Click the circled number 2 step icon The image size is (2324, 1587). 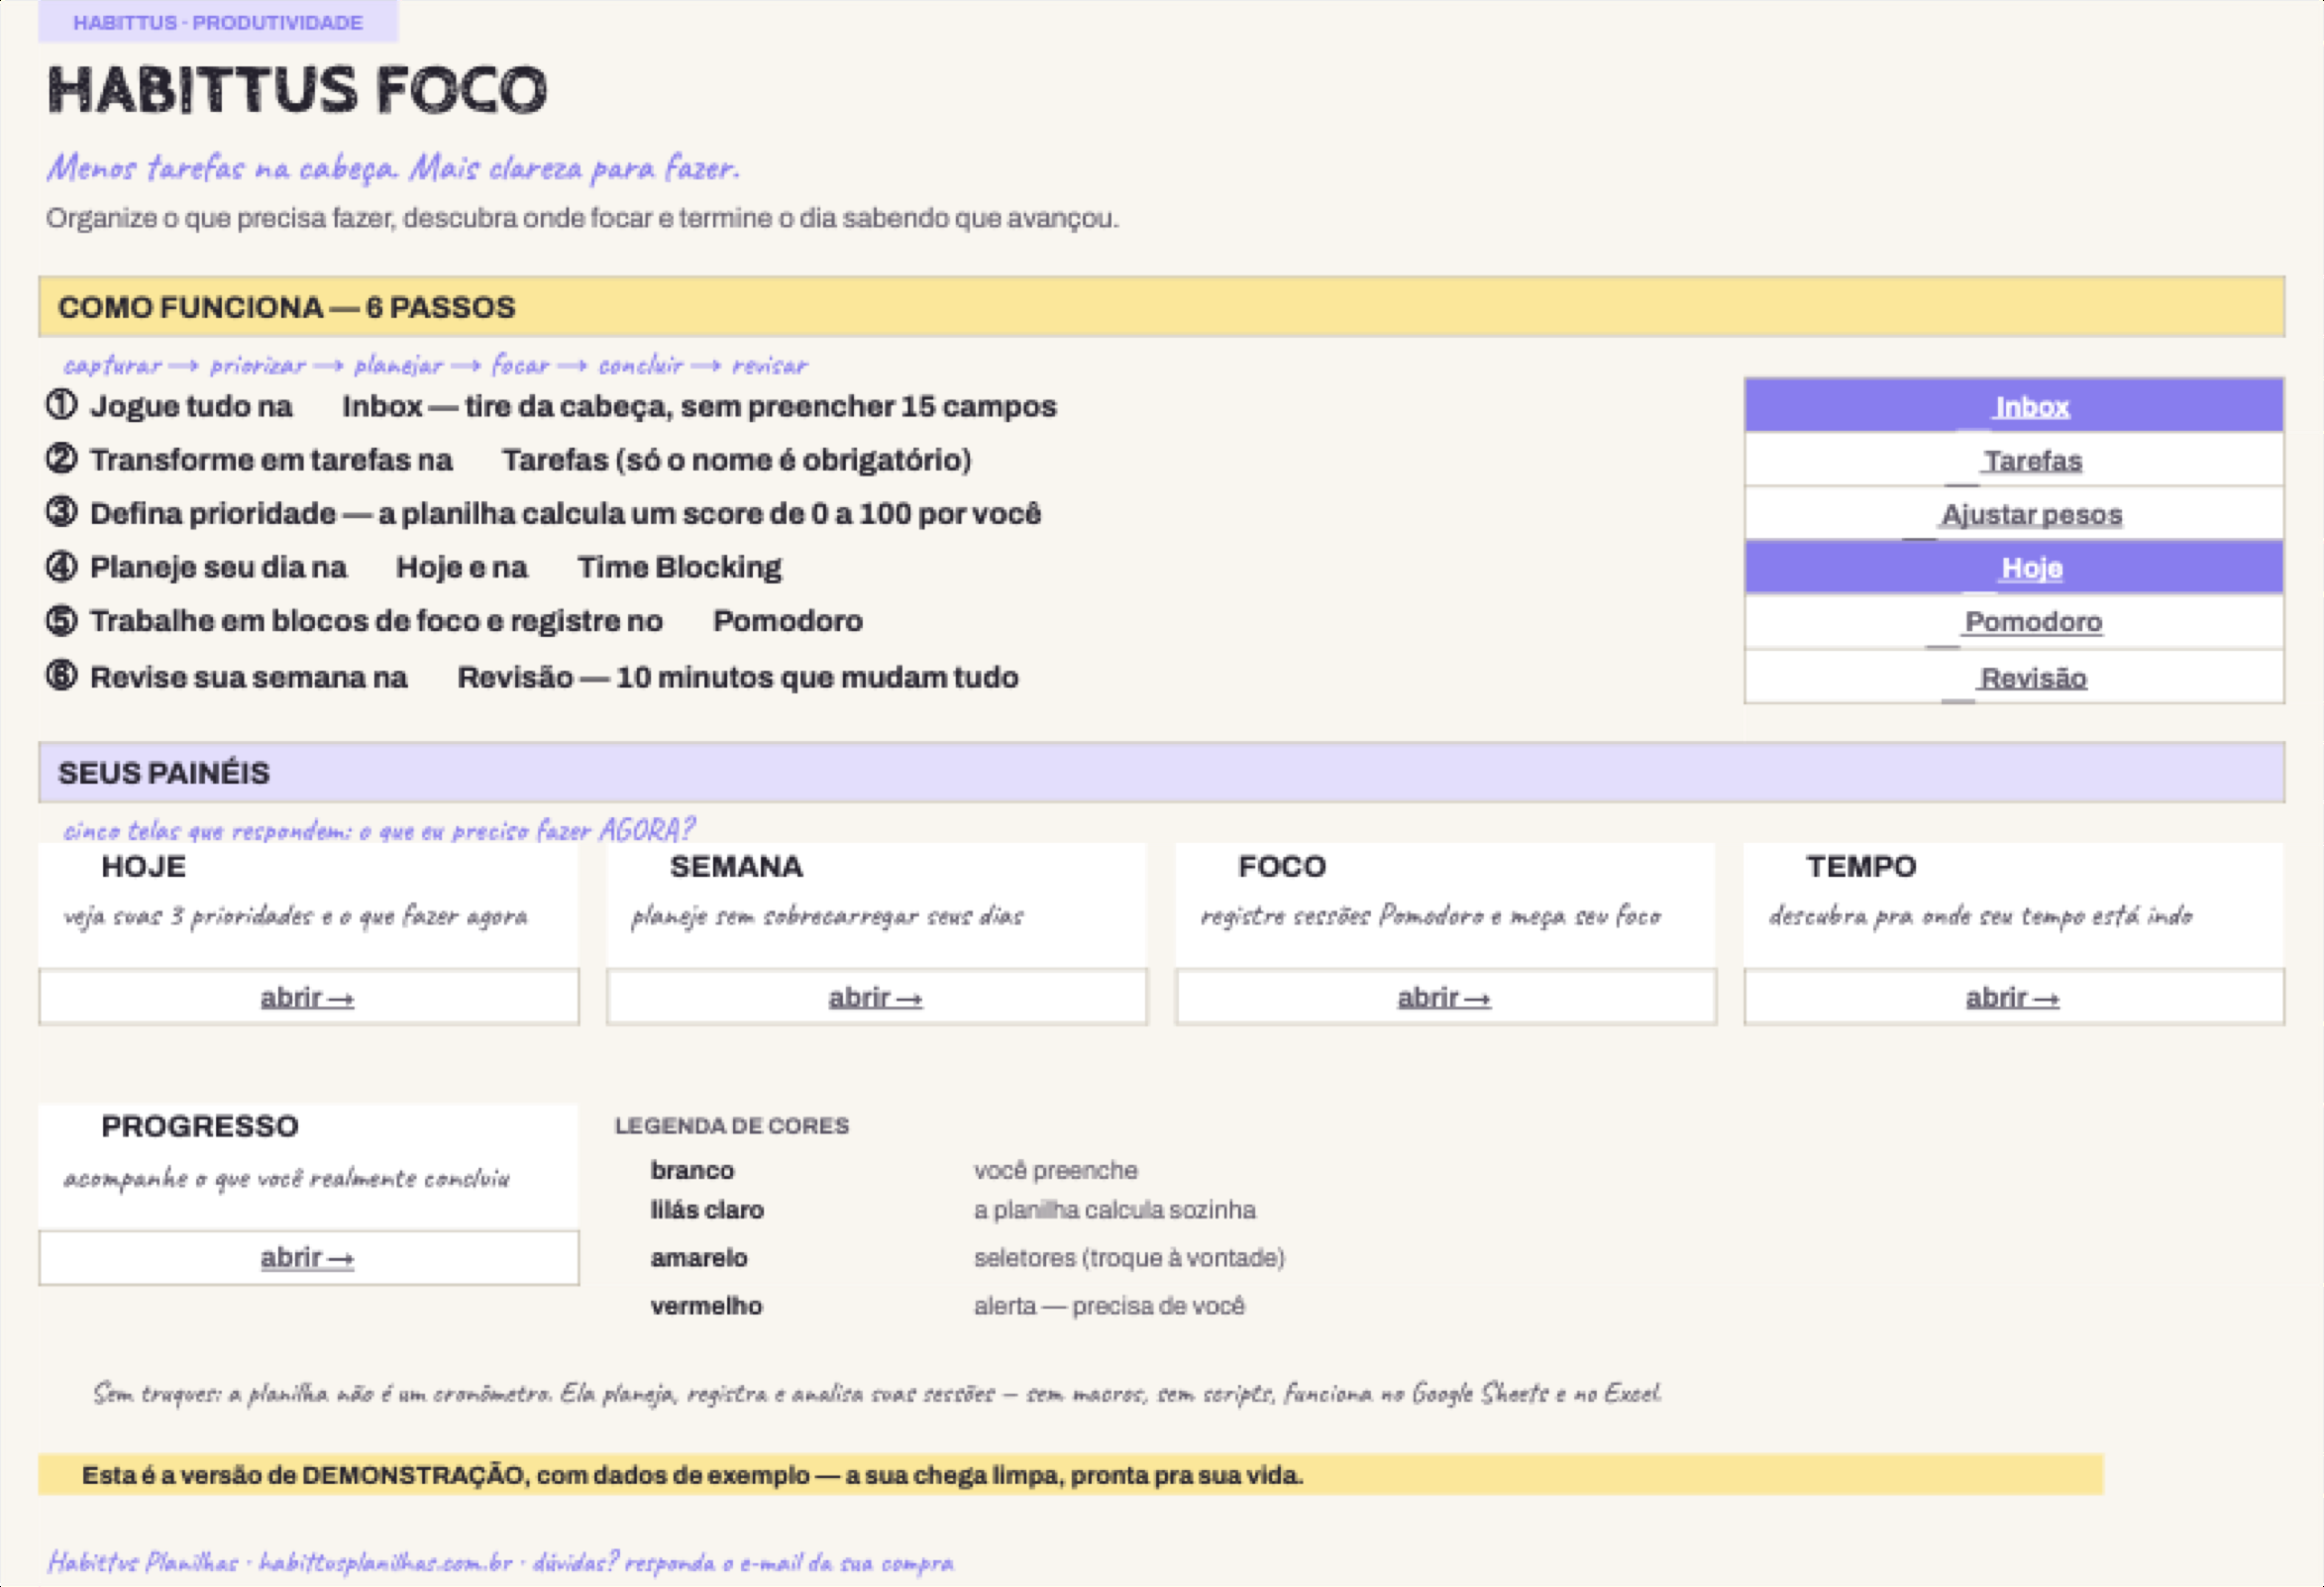61,458
